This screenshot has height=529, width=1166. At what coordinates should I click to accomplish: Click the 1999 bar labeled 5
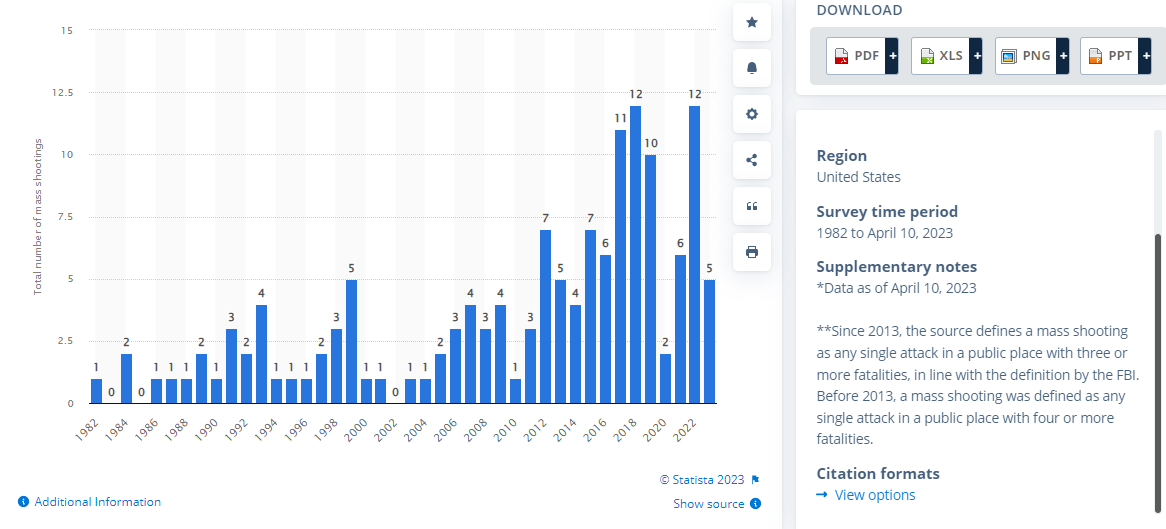pos(351,342)
